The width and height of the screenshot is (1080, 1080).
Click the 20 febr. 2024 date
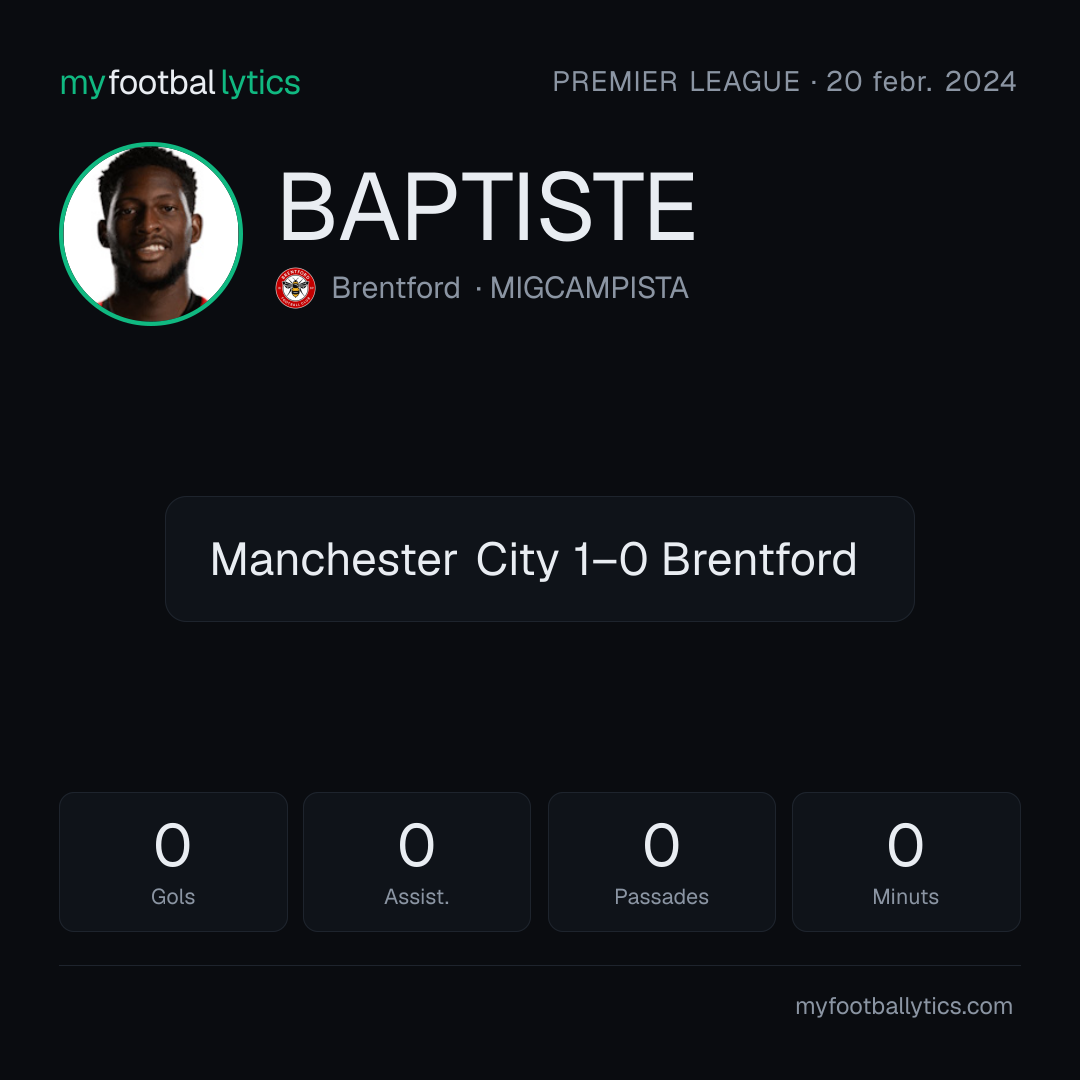(x=921, y=82)
